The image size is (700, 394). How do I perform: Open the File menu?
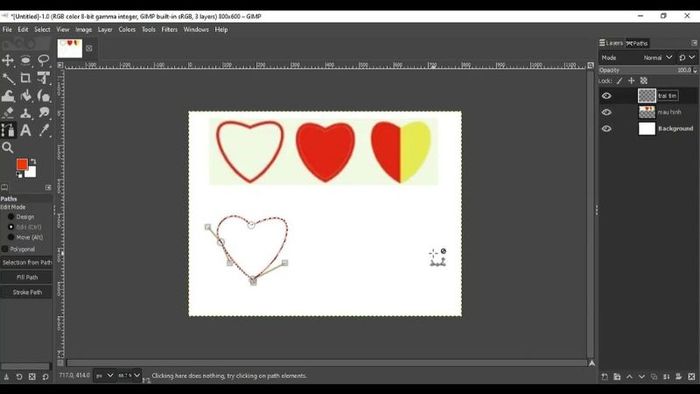point(7,29)
